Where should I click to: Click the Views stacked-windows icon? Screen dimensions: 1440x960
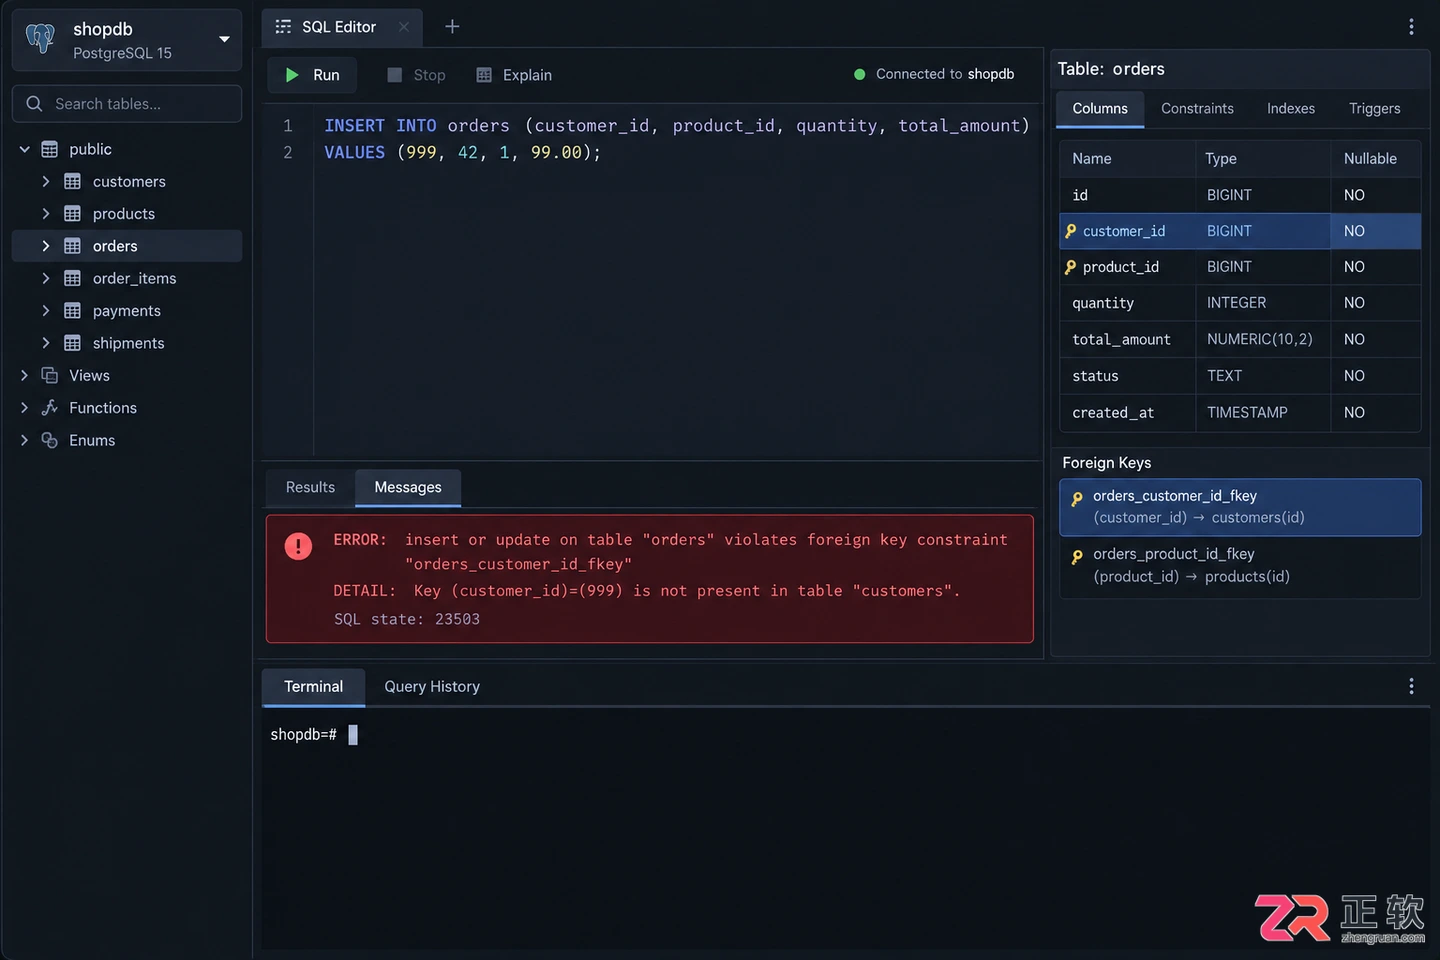pos(49,375)
